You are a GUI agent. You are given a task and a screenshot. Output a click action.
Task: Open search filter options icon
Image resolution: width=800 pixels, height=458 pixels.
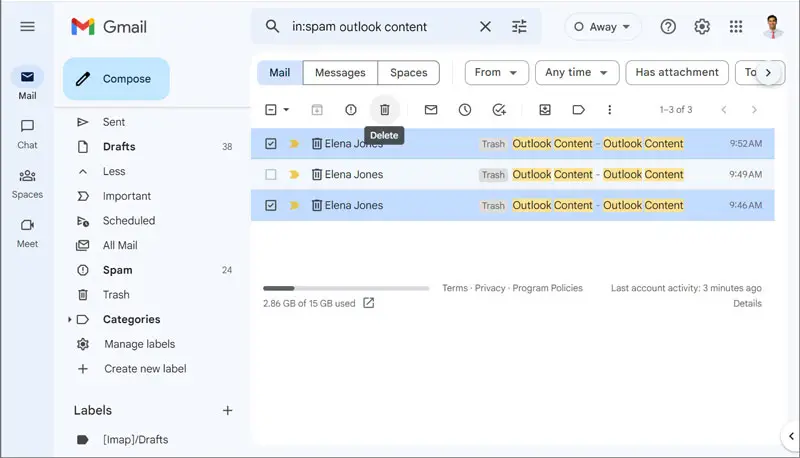[519, 27]
